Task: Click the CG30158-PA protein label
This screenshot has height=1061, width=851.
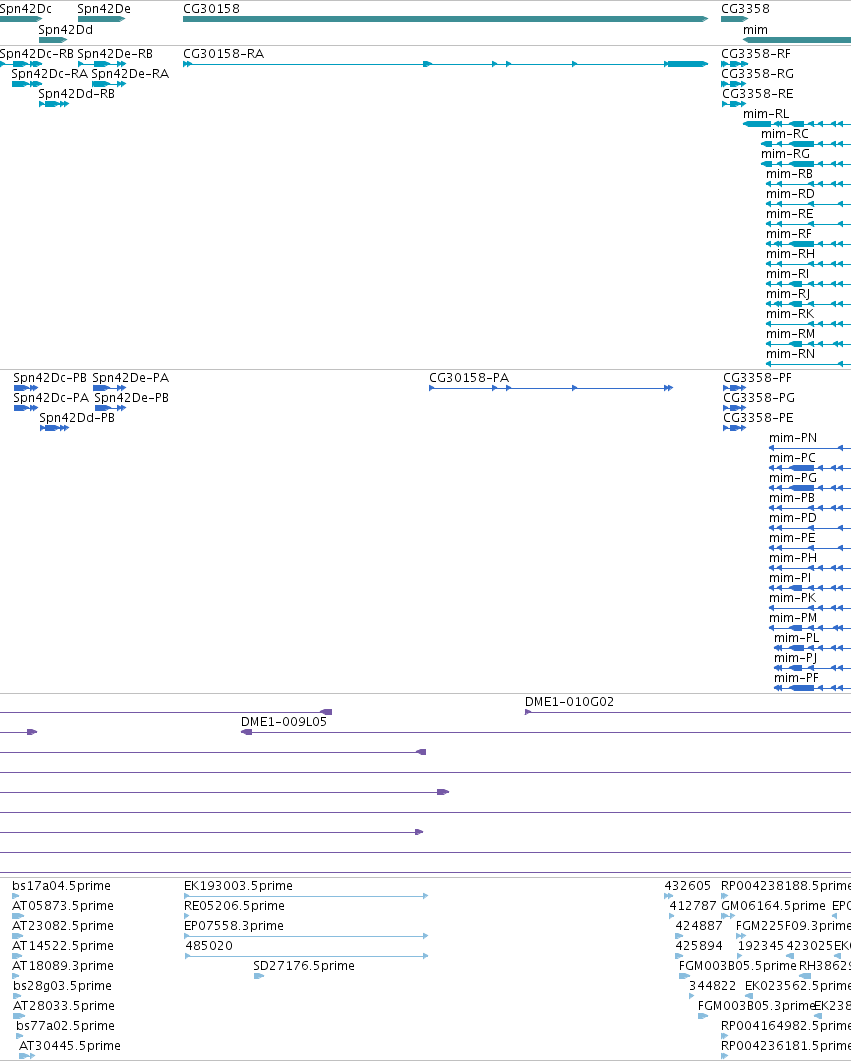Action: pos(469,378)
